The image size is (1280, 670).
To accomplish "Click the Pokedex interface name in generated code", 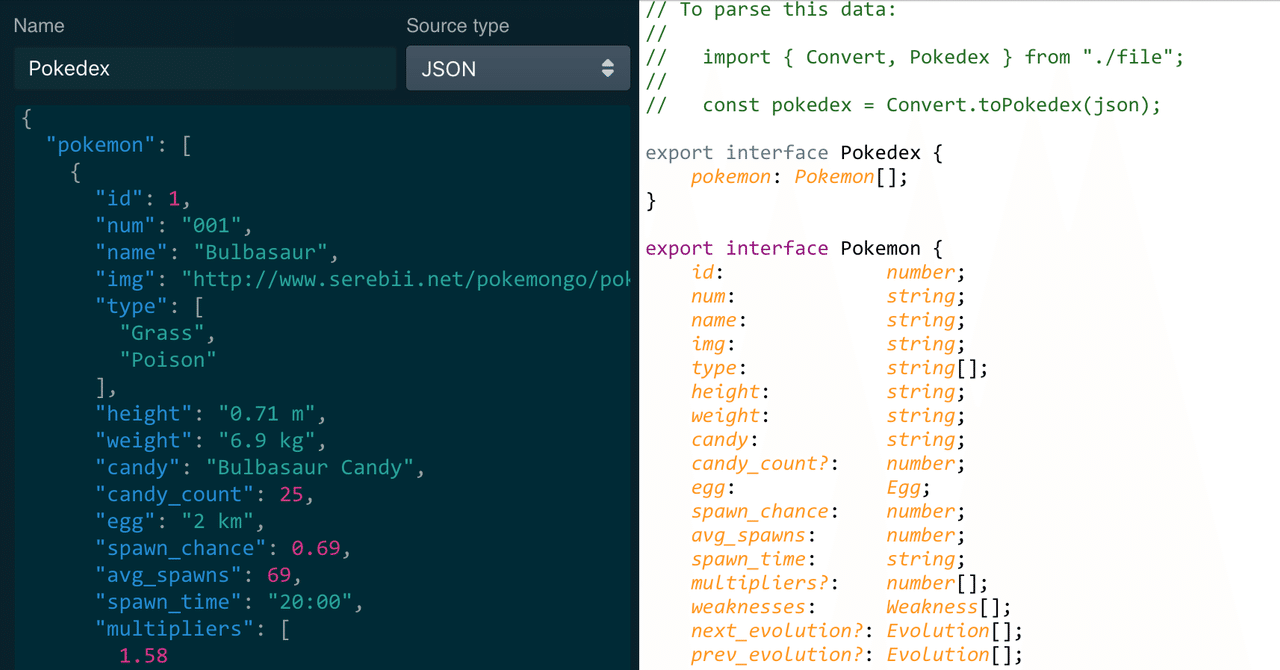I will coord(880,152).
